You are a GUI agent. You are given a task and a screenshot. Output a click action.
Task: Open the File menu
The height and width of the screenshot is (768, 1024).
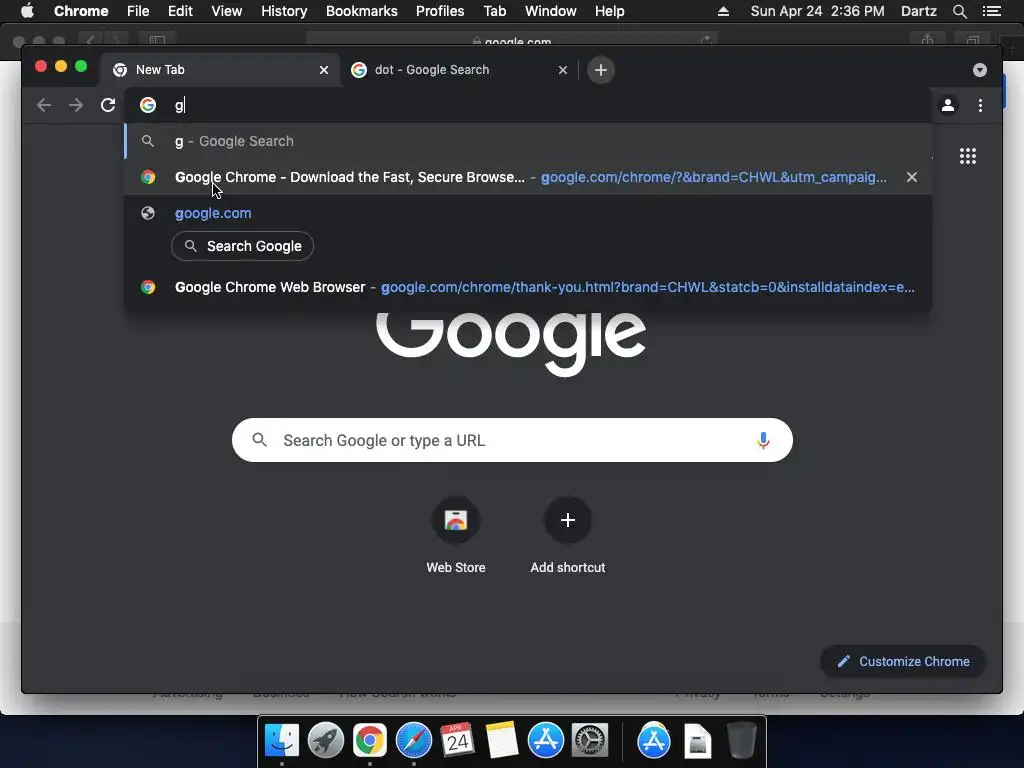coord(138,11)
